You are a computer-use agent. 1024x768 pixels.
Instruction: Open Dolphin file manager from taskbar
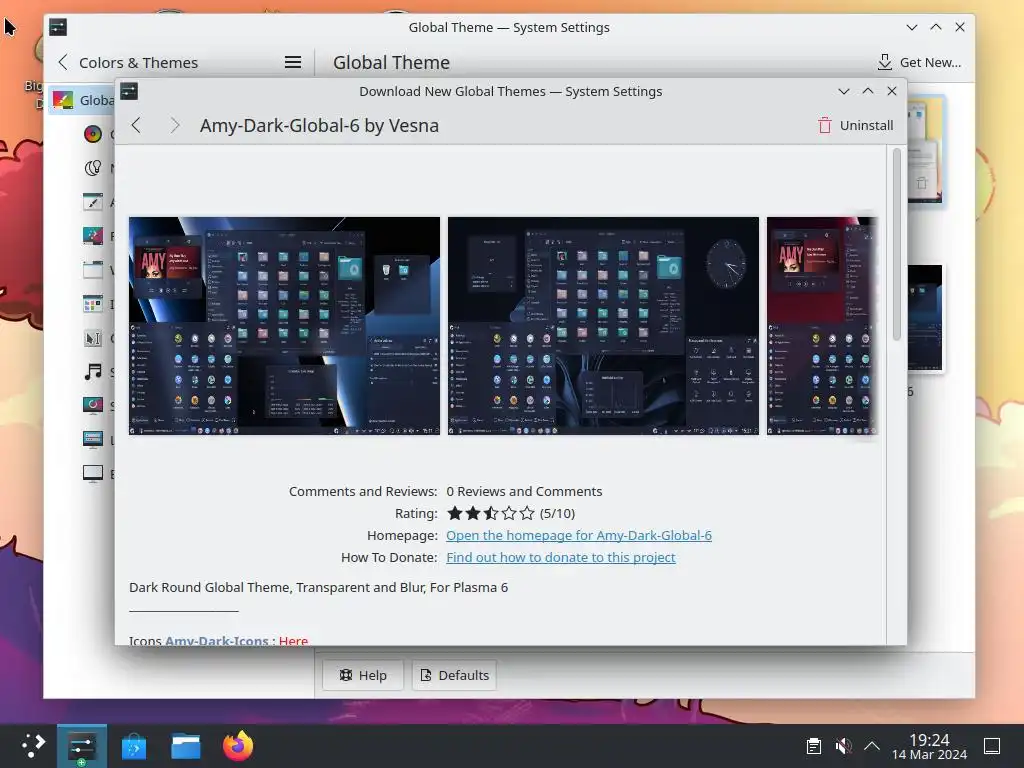click(x=185, y=746)
